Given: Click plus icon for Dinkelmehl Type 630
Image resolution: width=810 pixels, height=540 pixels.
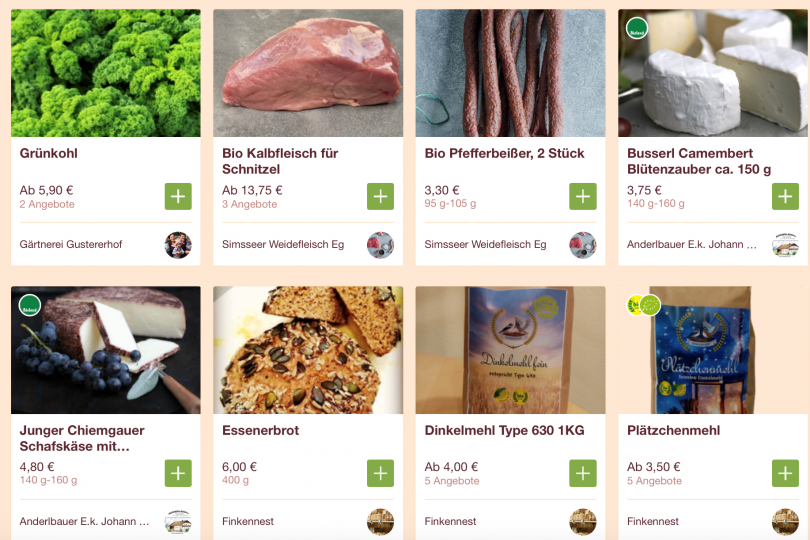Looking at the screenshot, I should point(583,473).
